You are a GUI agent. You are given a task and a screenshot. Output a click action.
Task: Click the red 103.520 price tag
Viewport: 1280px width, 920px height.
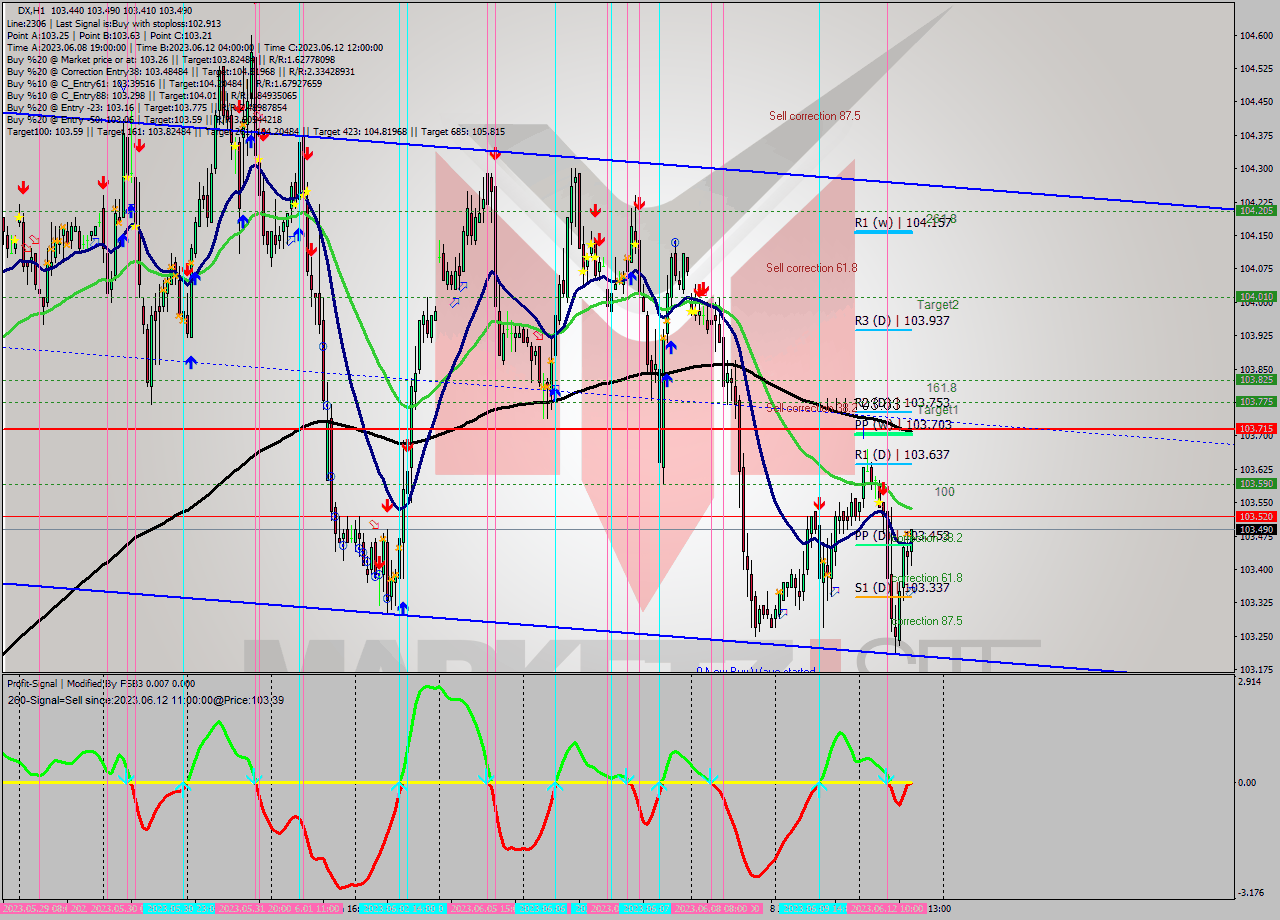click(x=1256, y=516)
